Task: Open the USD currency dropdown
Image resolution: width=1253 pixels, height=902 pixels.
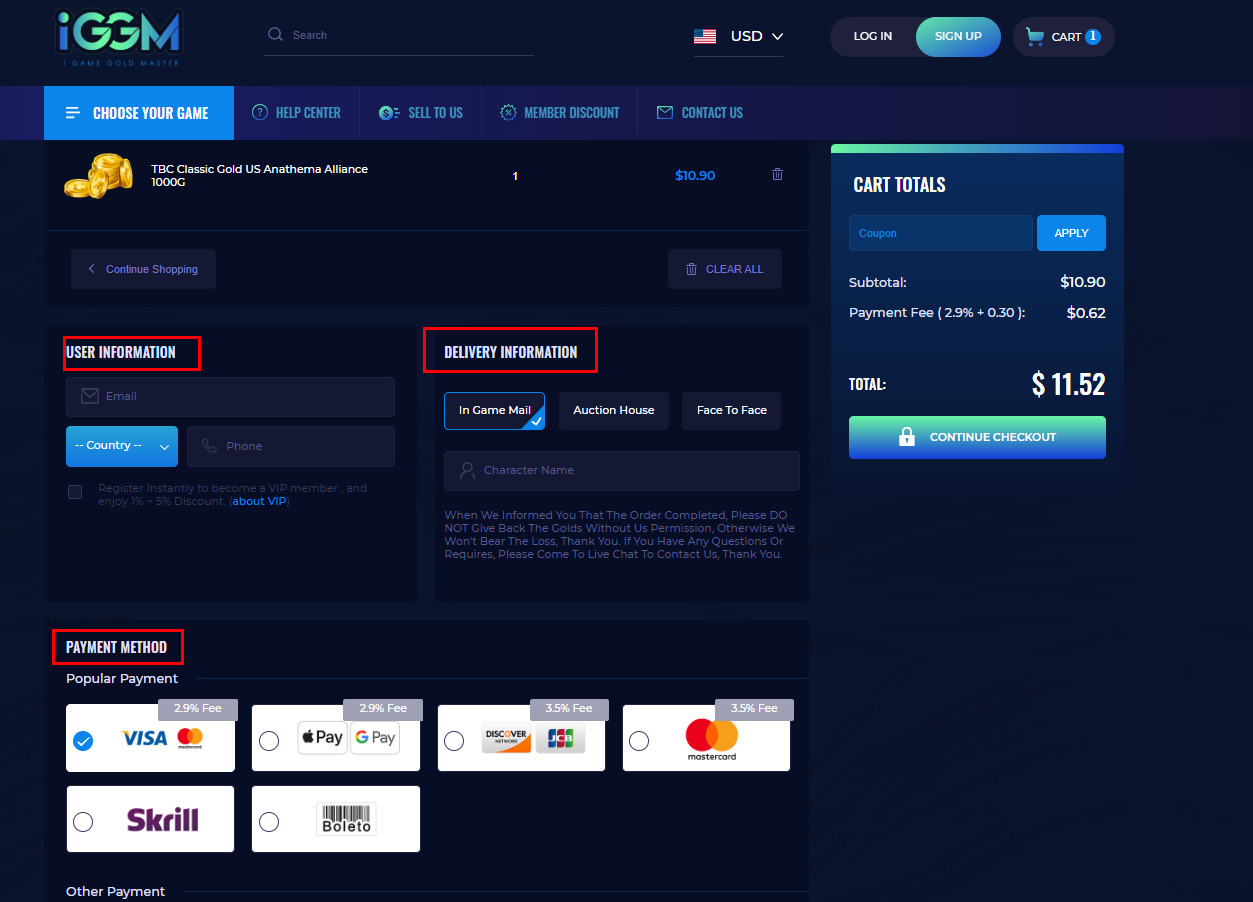Action: coord(739,36)
